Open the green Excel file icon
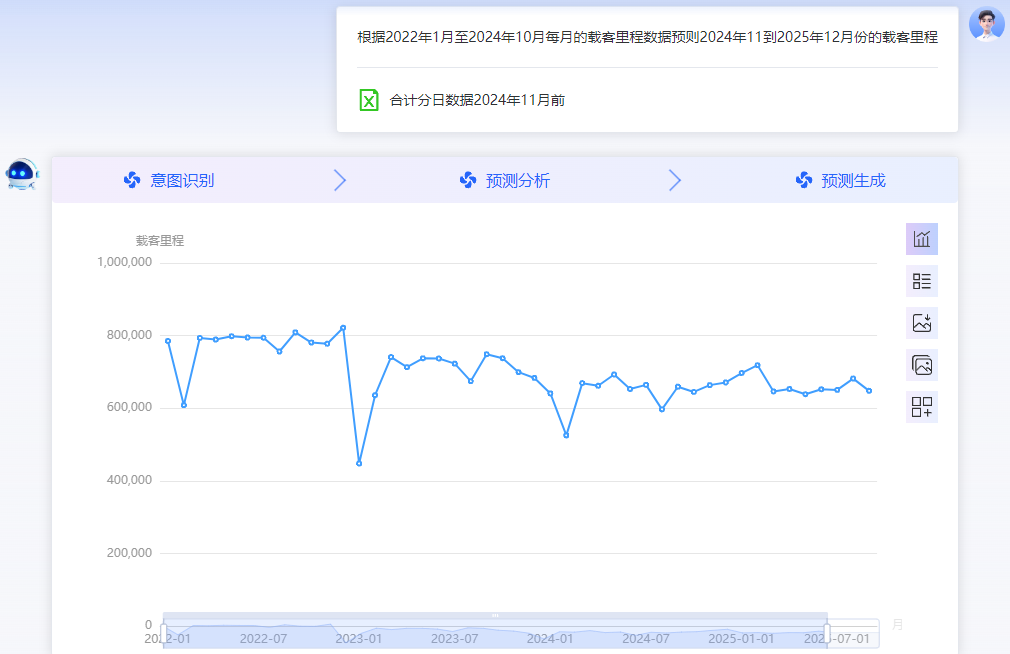Viewport: 1010px width, 654px height. tap(368, 100)
